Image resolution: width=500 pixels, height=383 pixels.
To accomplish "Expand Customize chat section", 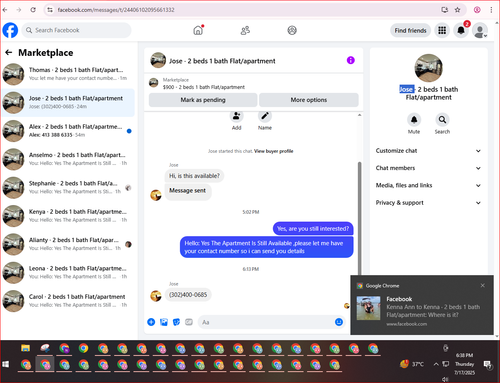I will [428, 151].
